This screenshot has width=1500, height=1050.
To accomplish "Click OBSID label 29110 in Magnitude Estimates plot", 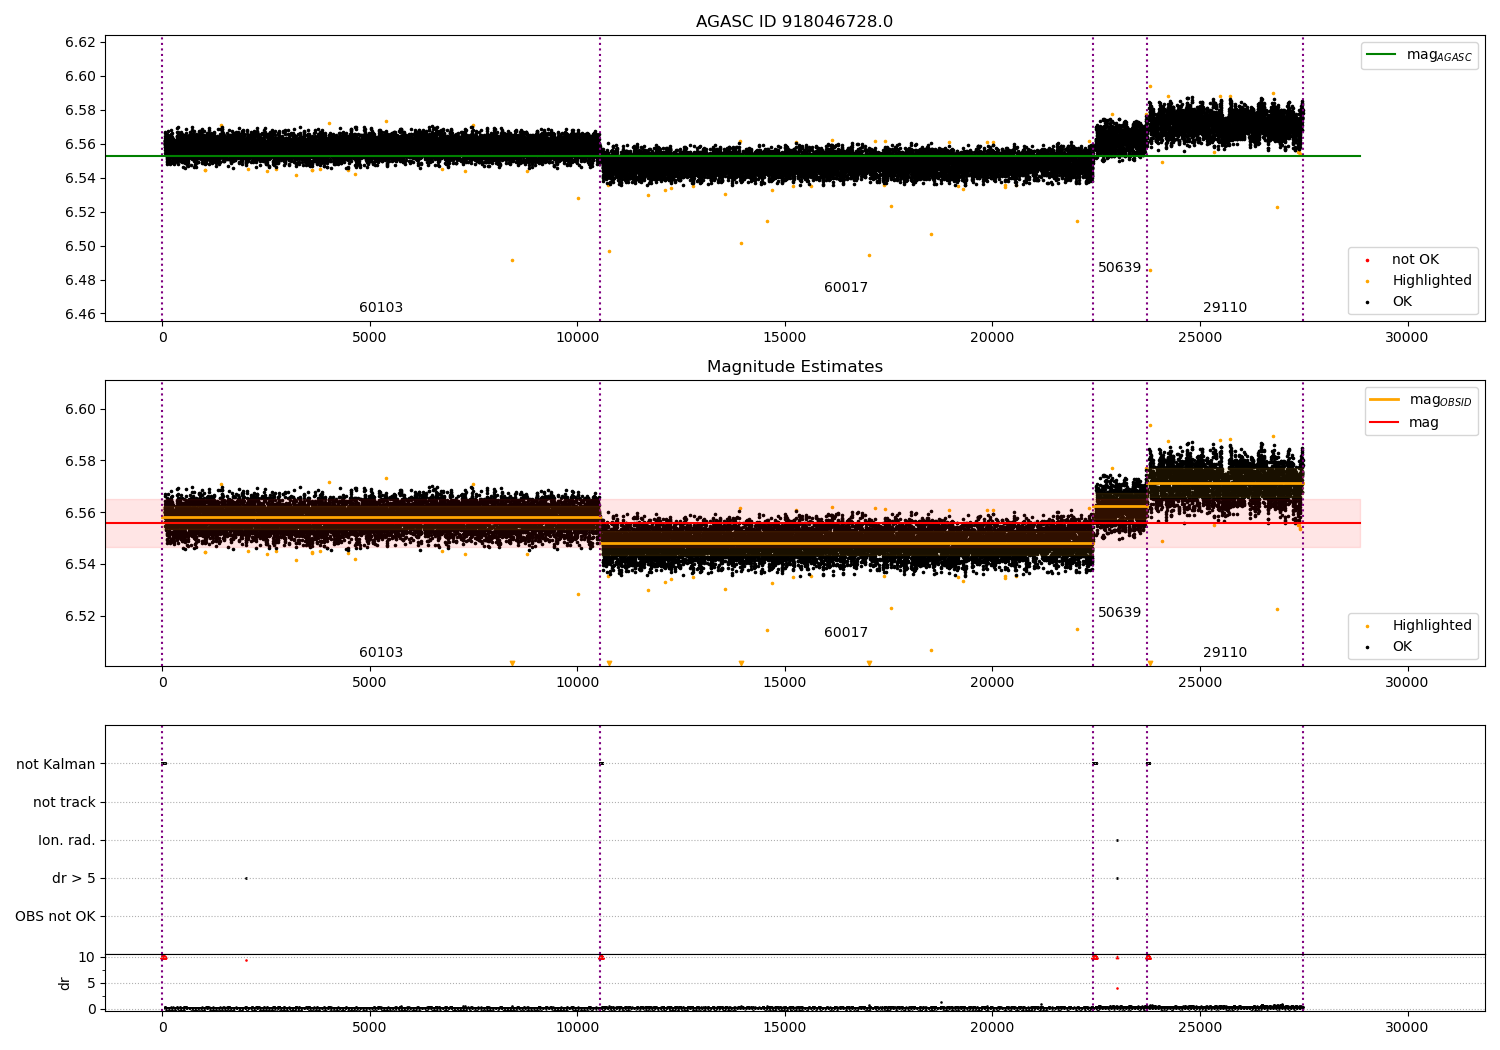I will pos(1225,653).
